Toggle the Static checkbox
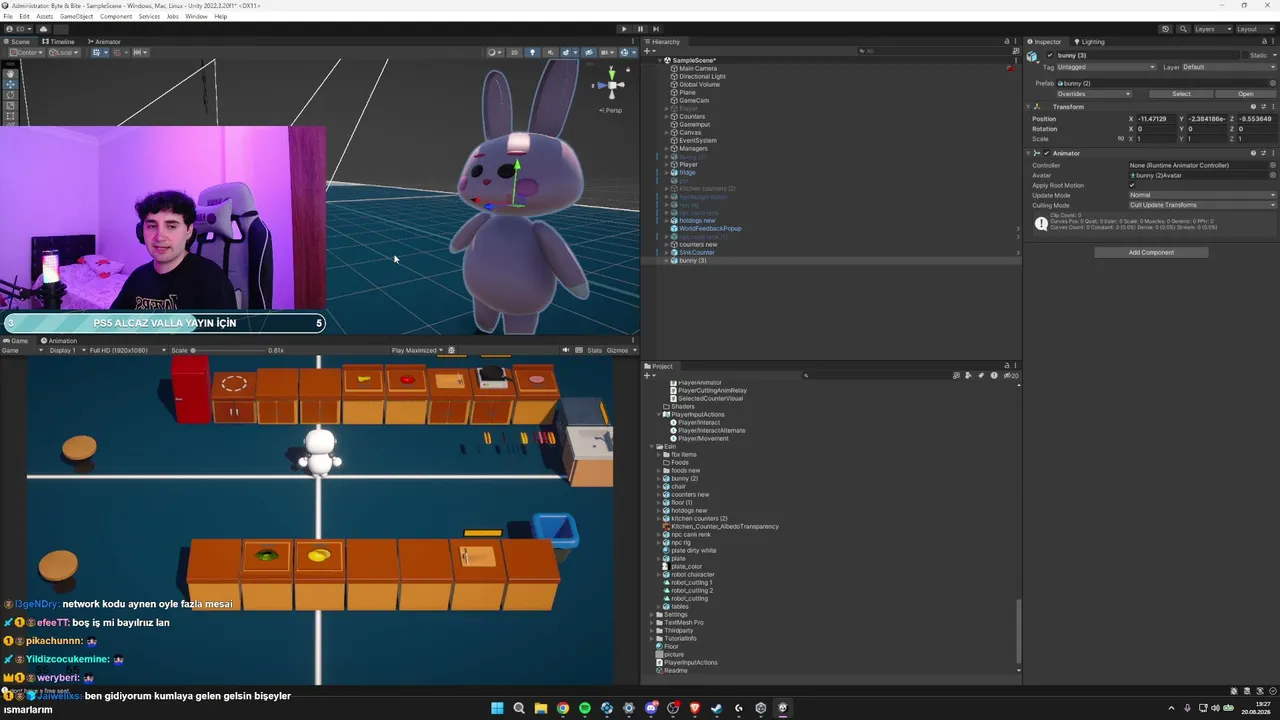This screenshot has width=1280, height=720. click(x=1246, y=55)
